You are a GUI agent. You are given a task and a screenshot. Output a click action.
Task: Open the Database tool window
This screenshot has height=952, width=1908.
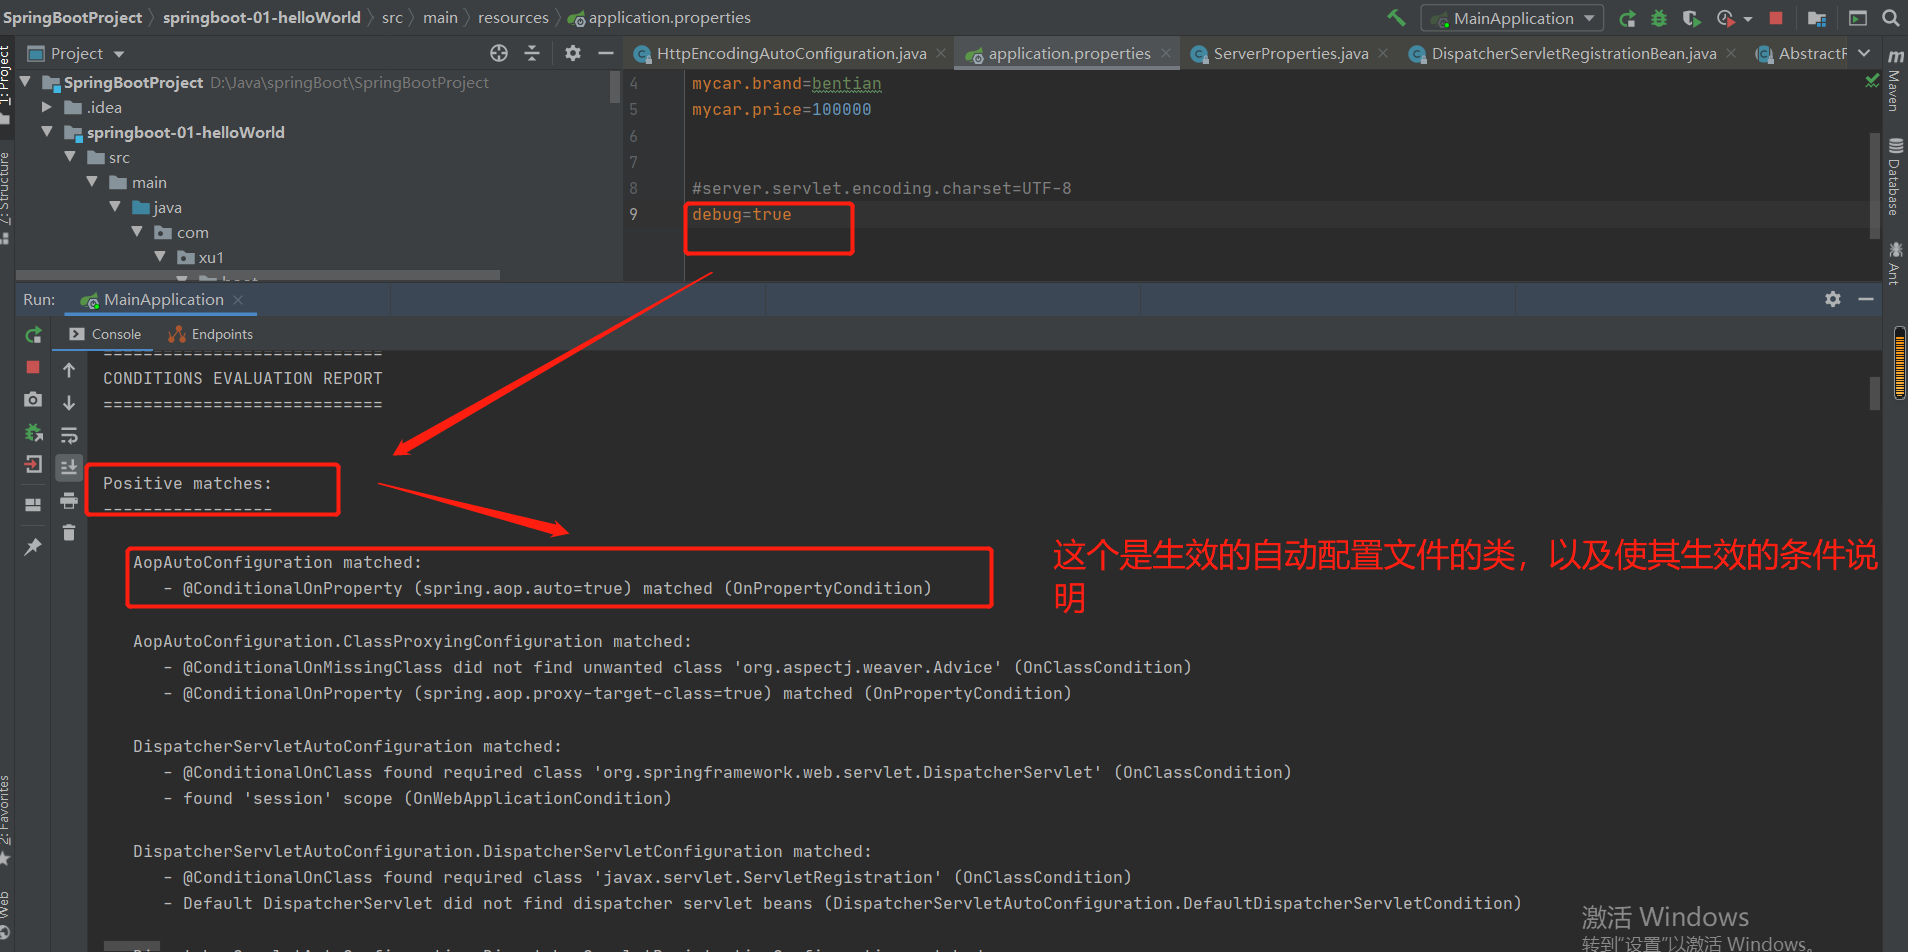coord(1894,177)
